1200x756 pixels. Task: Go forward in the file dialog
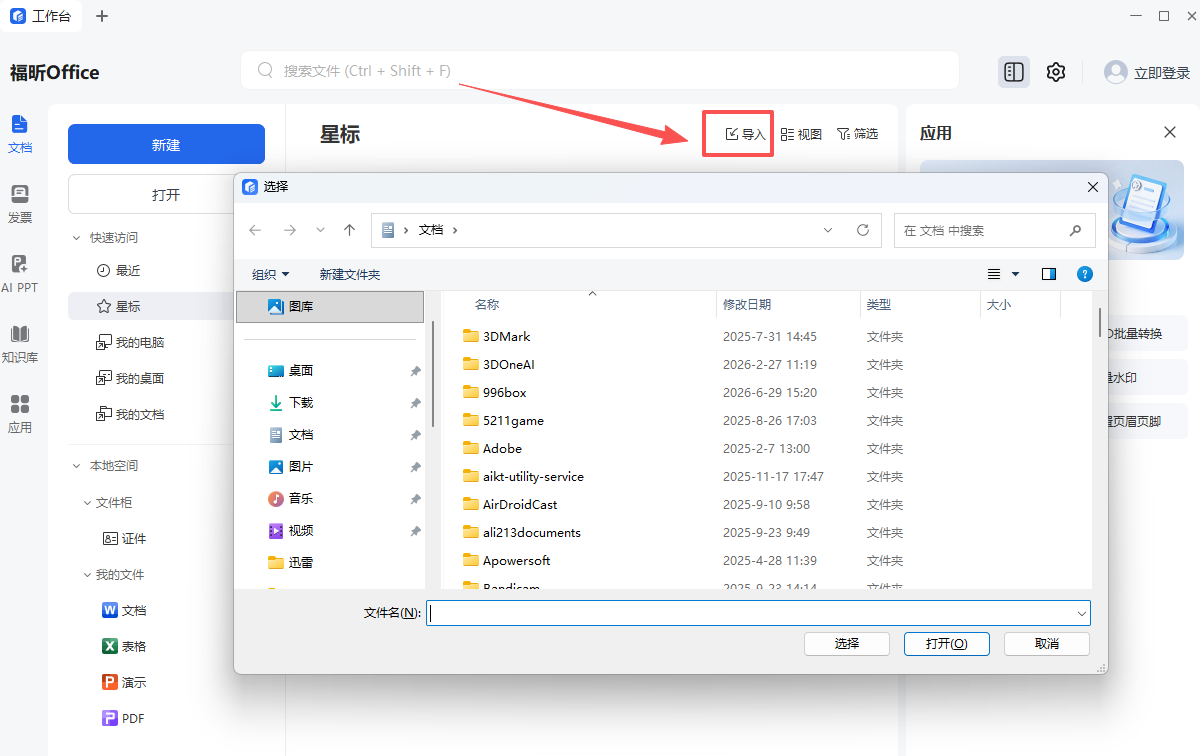[x=289, y=230]
